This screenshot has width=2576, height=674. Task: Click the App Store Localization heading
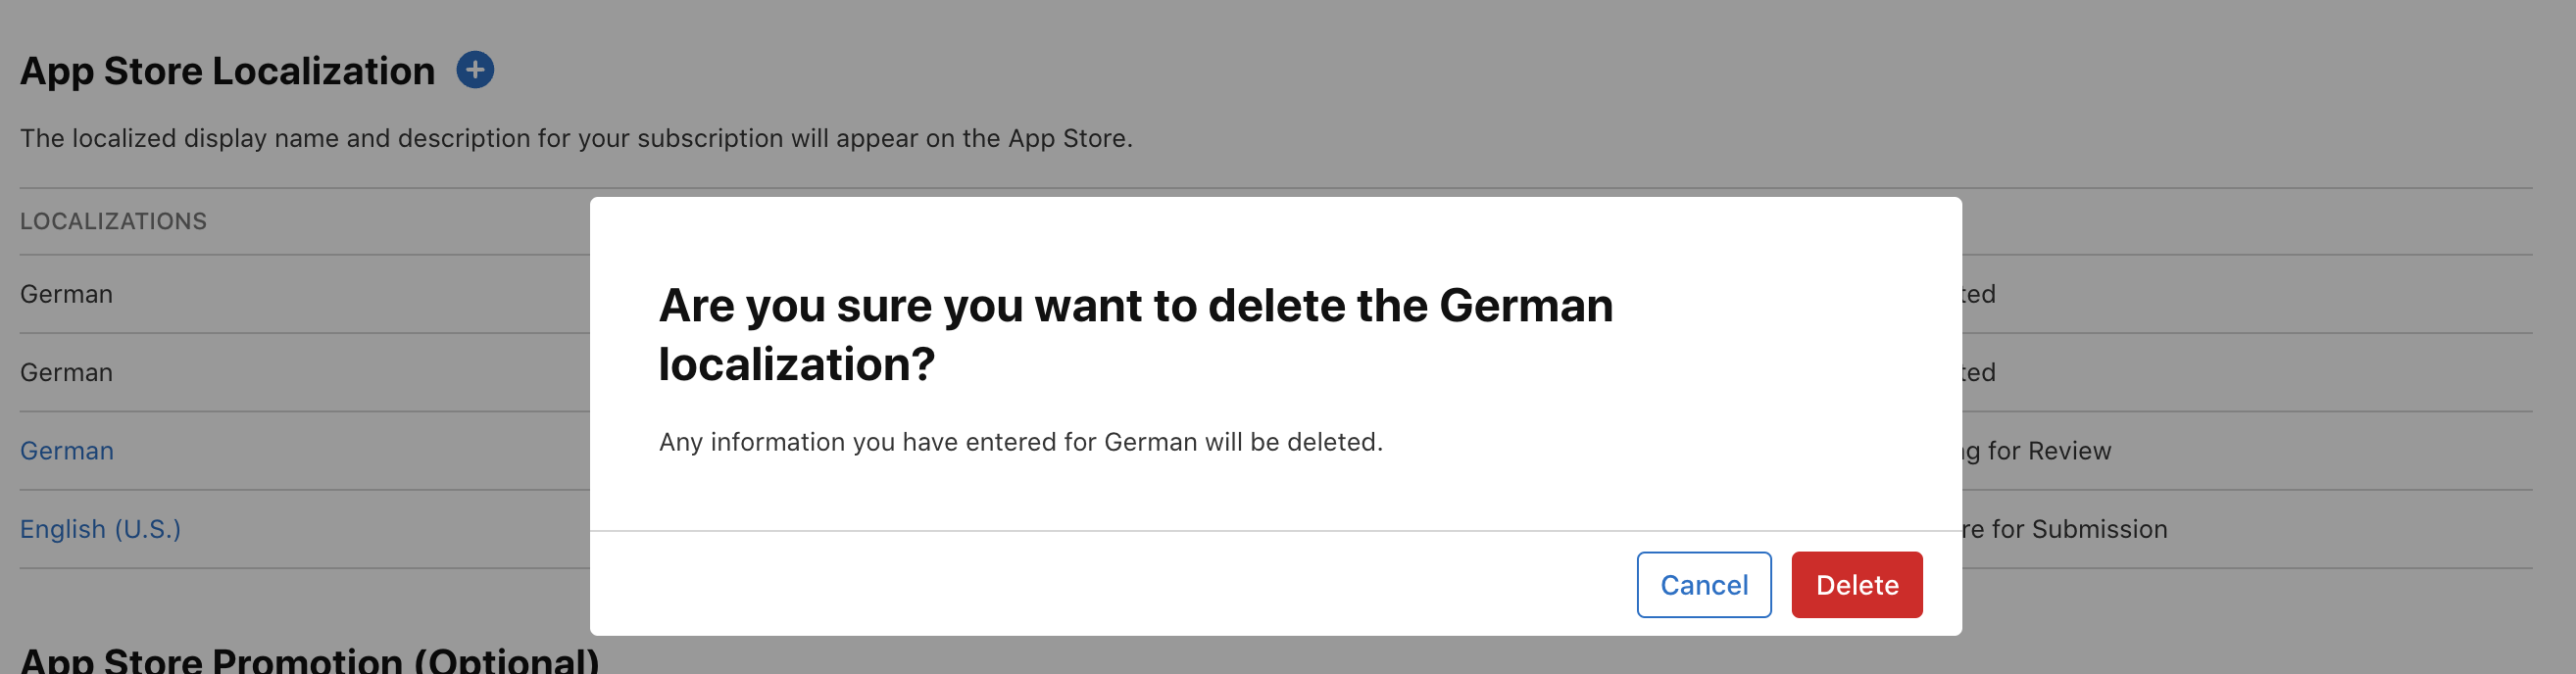(227, 71)
